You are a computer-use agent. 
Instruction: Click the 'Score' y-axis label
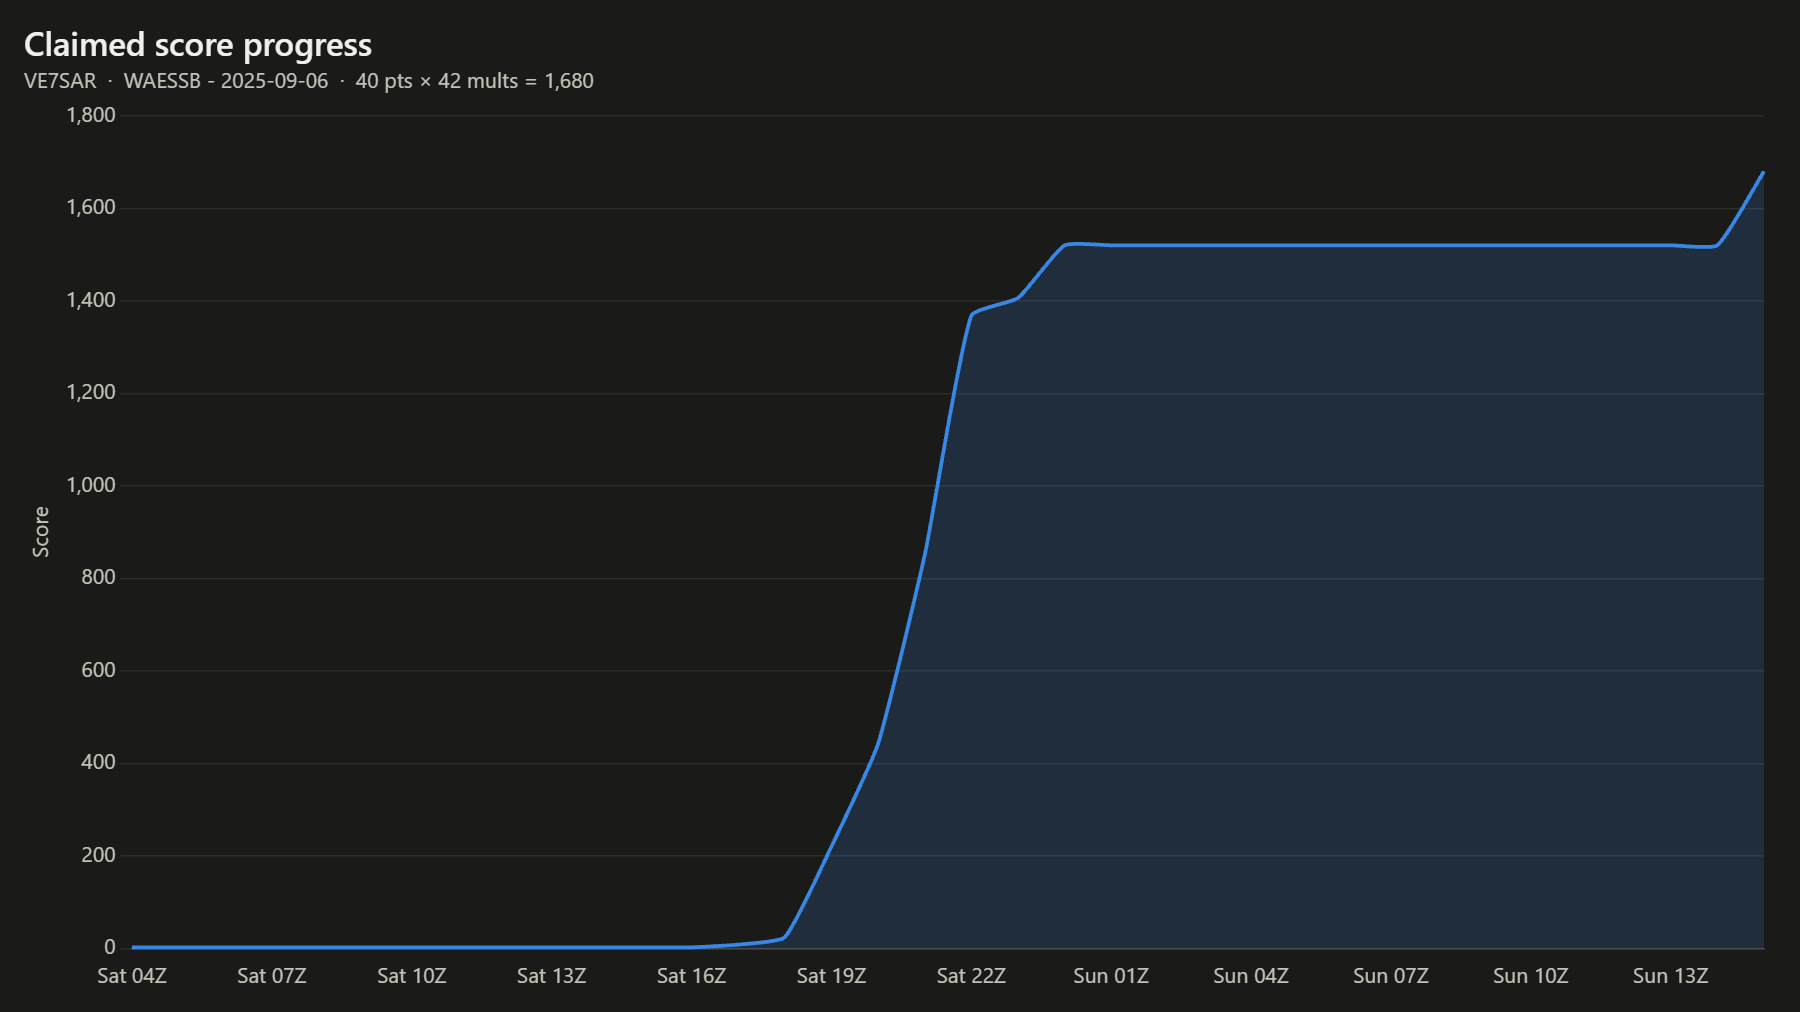coord(41,531)
